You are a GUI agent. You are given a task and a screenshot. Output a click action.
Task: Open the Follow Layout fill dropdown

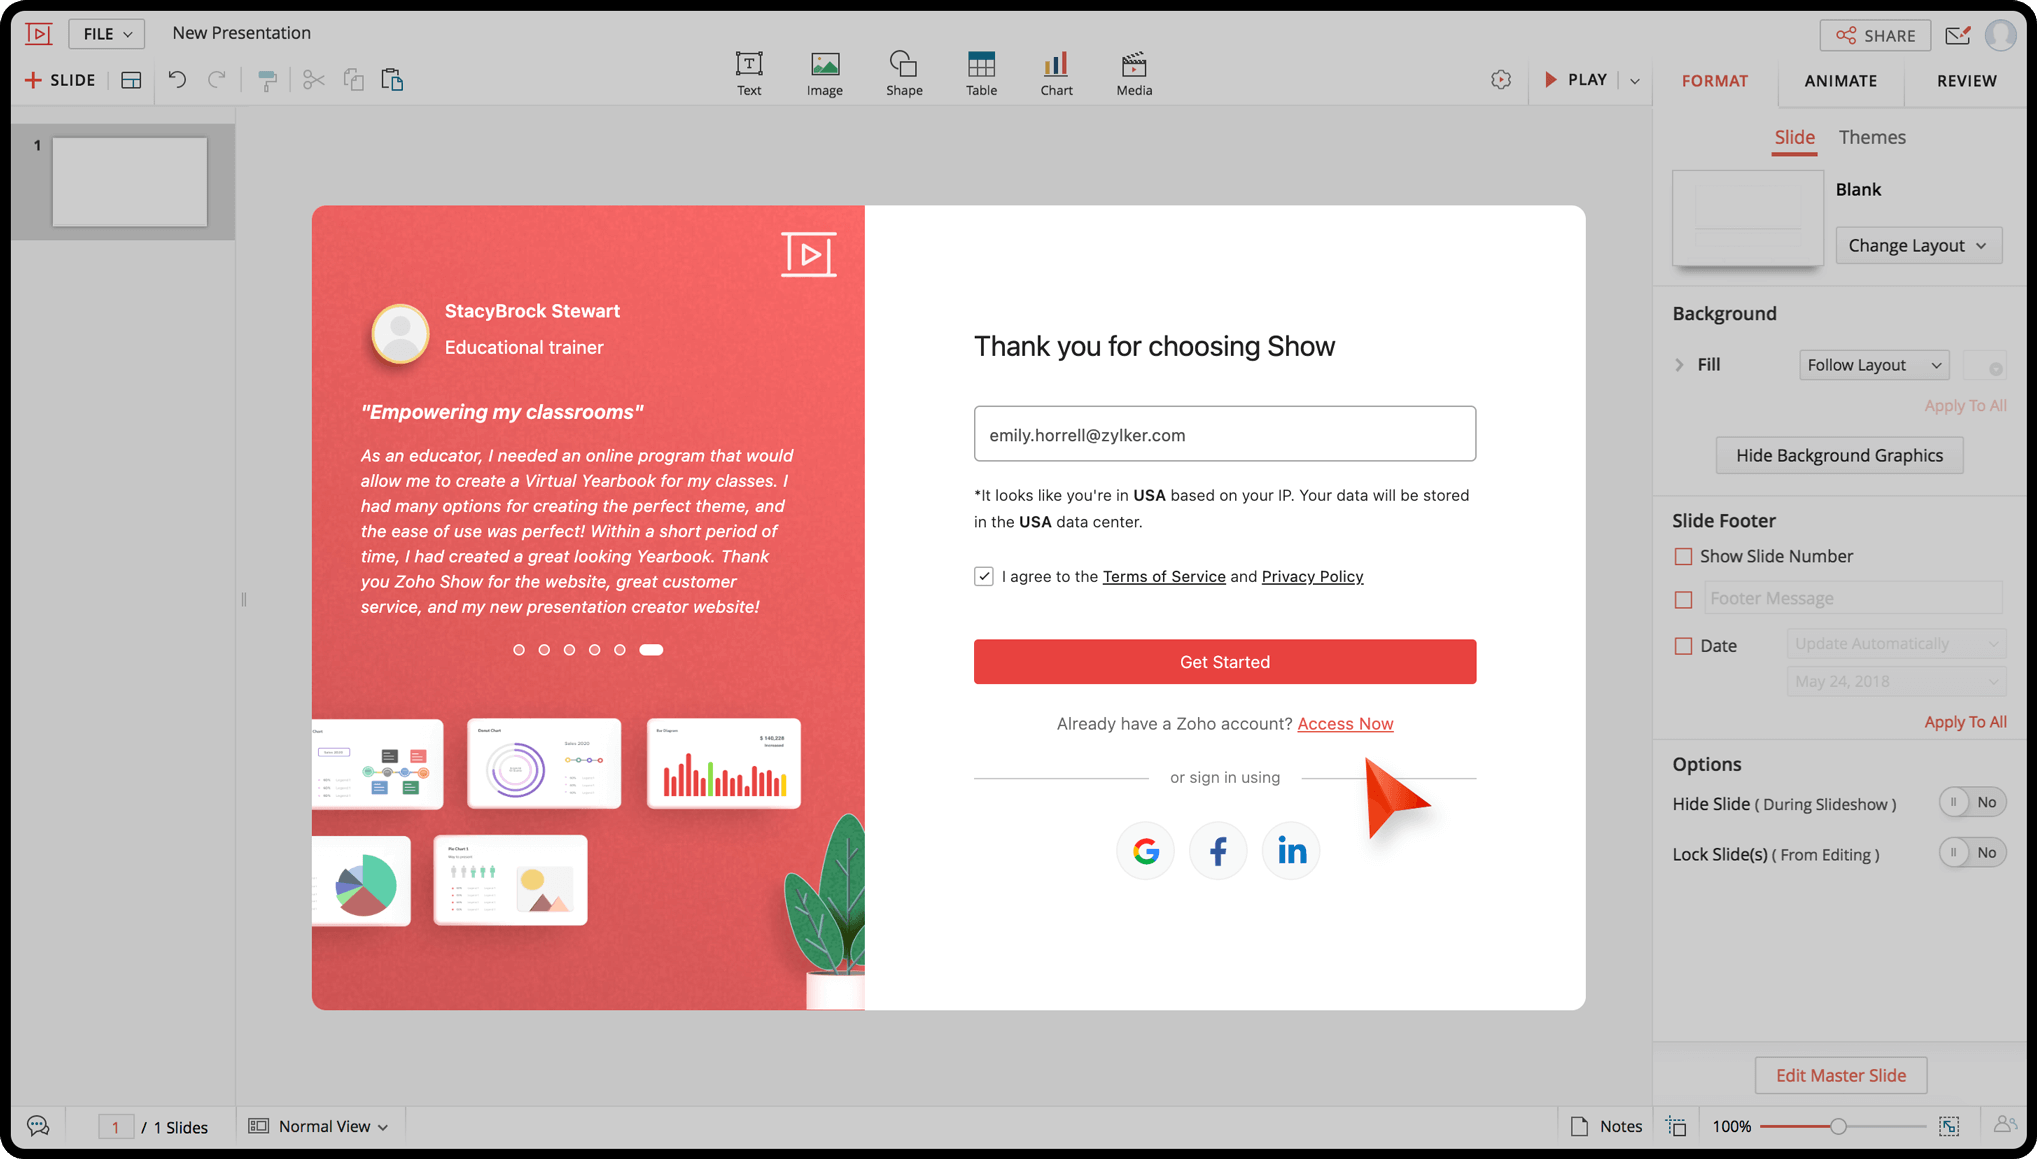tap(1874, 365)
